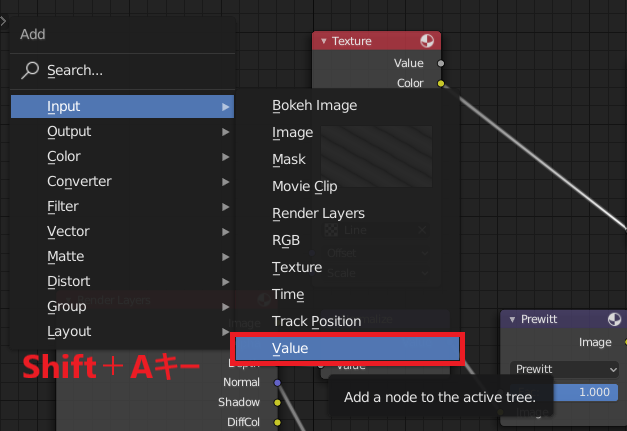Open the Distort submenu
The image size is (627, 431).
click(x=122, y=281)
